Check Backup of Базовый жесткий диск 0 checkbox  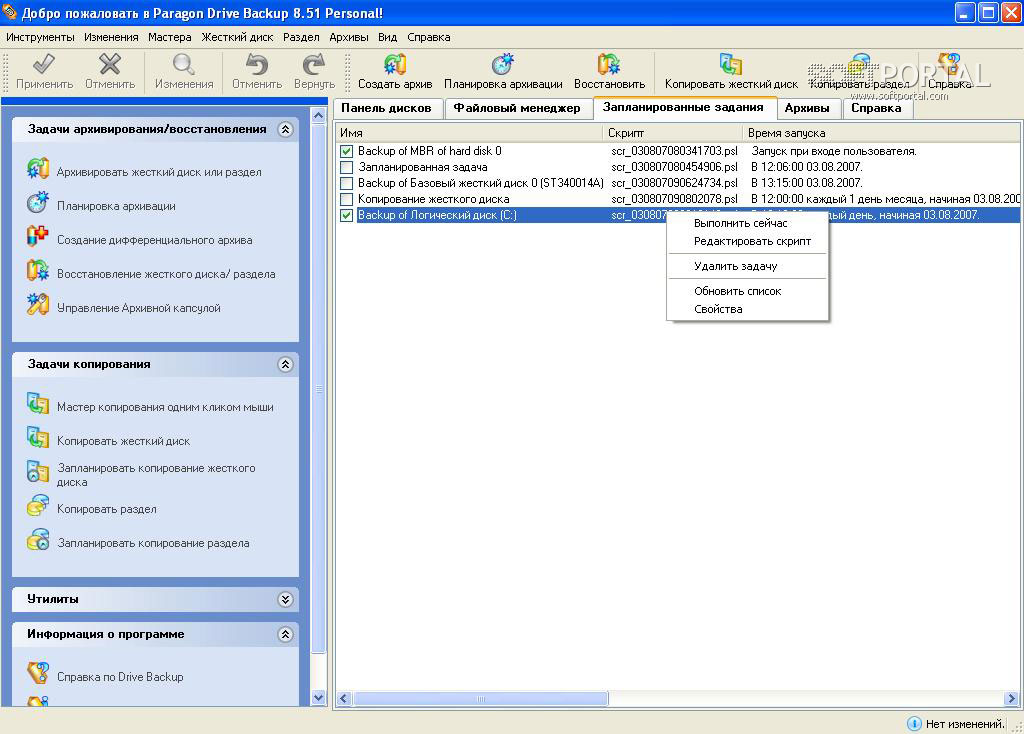pos(347,183)
